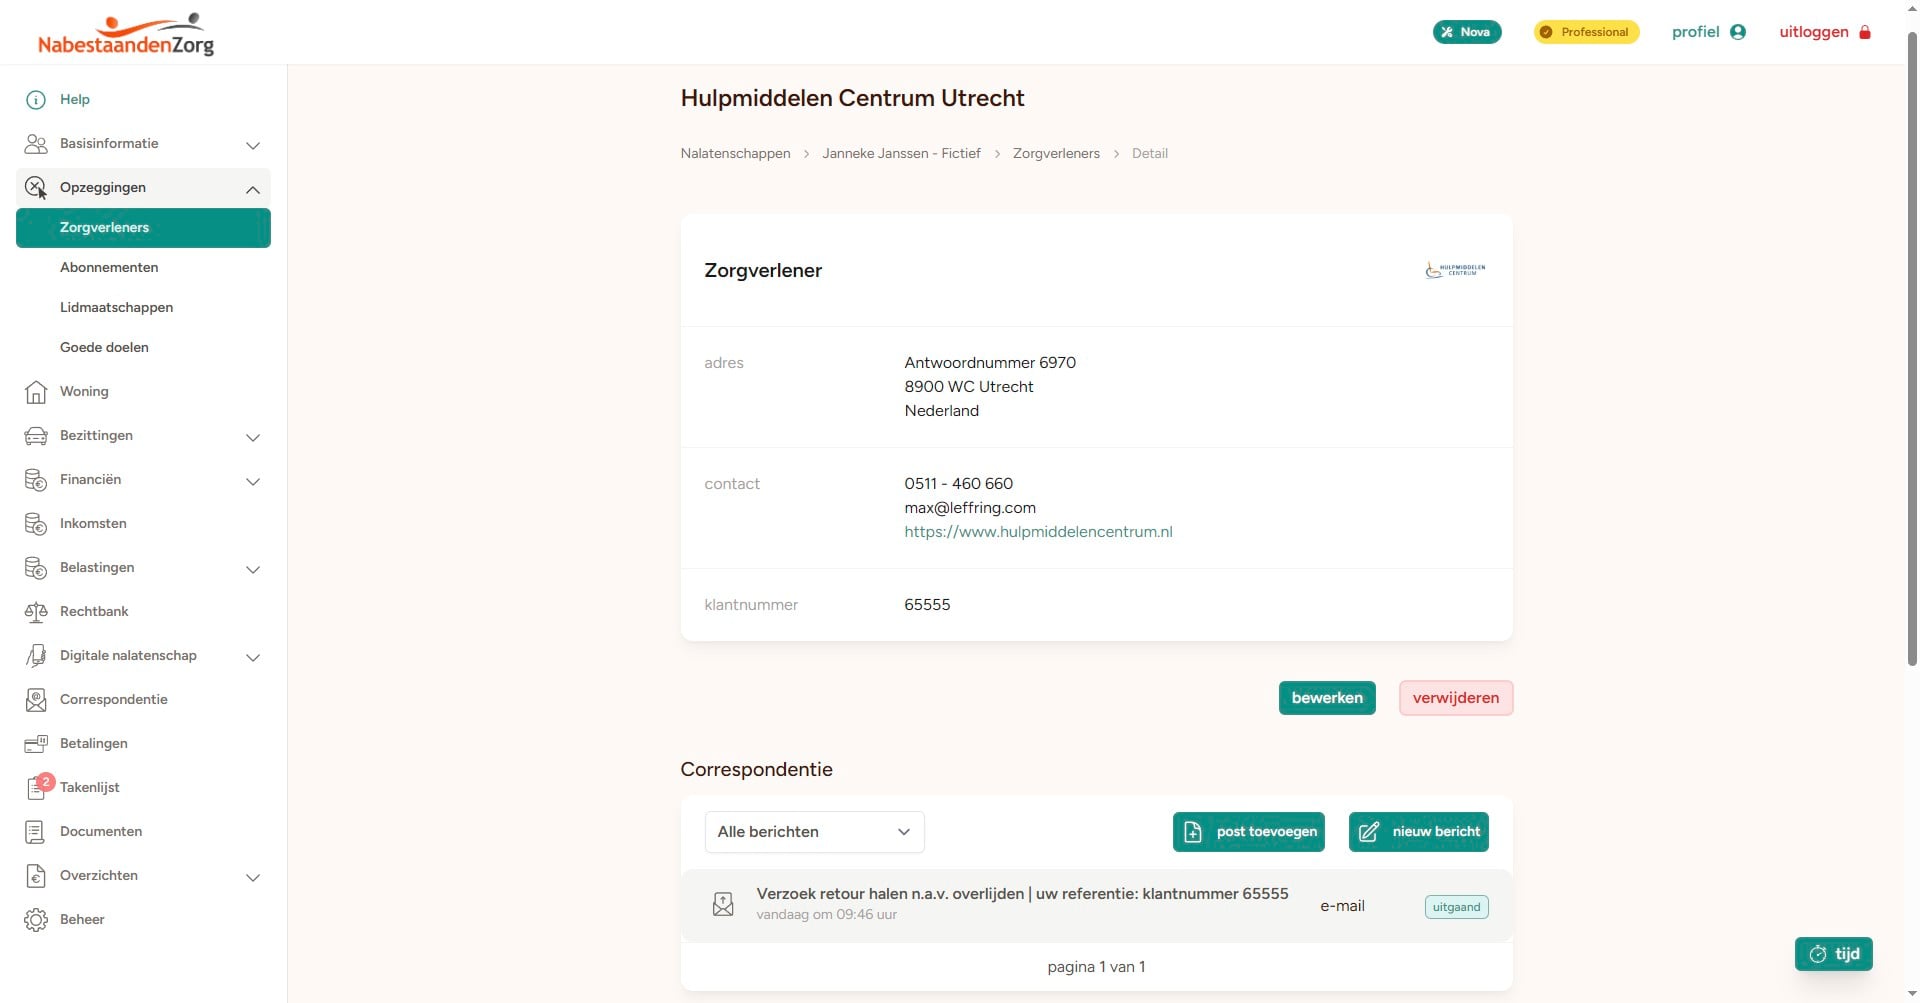
Task: Collapse the Opzeggingen section chevron
Action: click(253, 189)
